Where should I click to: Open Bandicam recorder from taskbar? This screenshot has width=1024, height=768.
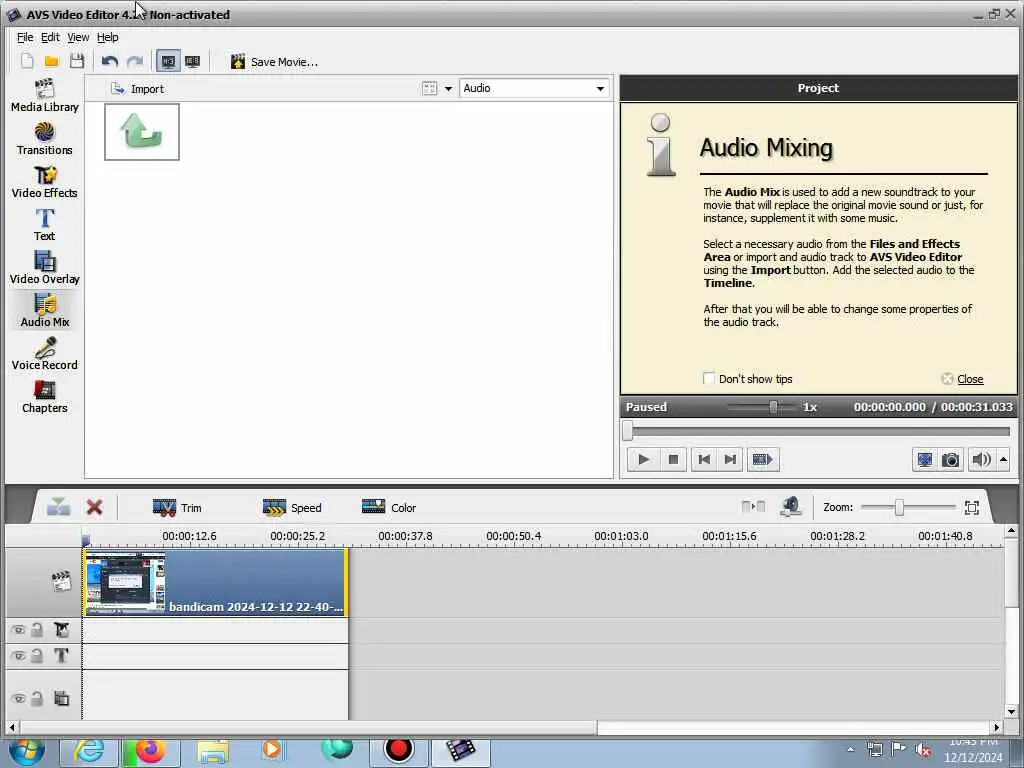(x=398, y=751)
